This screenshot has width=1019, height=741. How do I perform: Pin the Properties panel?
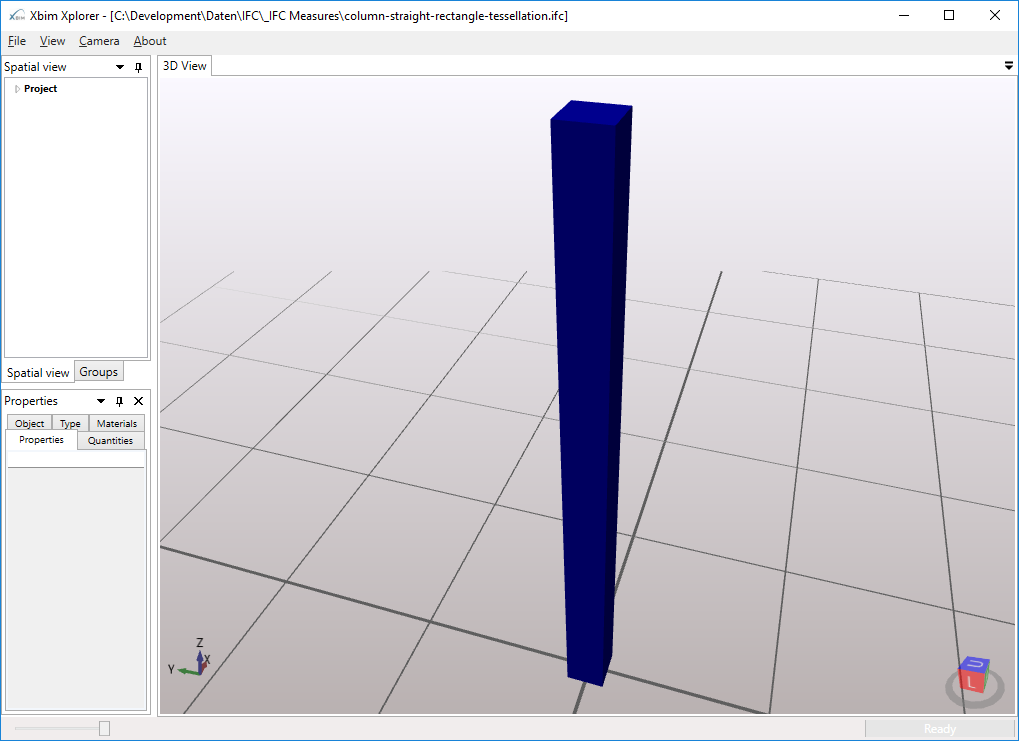pos(118,400)
